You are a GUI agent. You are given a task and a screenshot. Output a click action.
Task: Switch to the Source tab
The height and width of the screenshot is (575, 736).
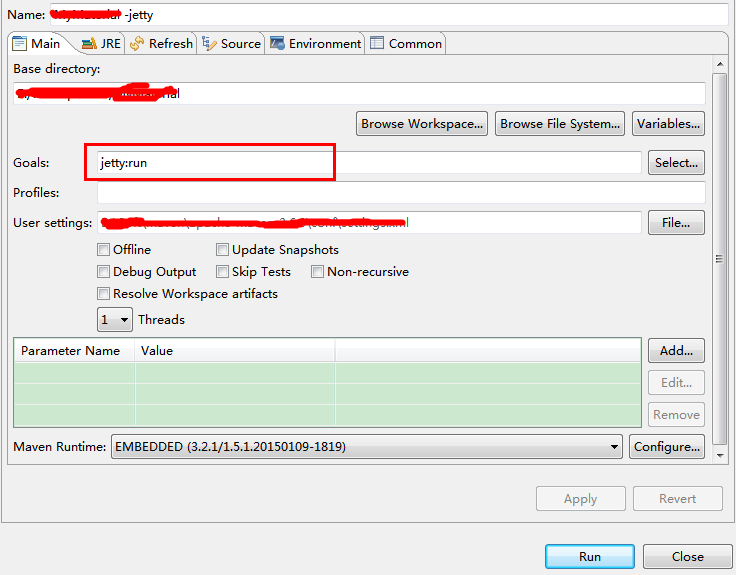[231, 44]
